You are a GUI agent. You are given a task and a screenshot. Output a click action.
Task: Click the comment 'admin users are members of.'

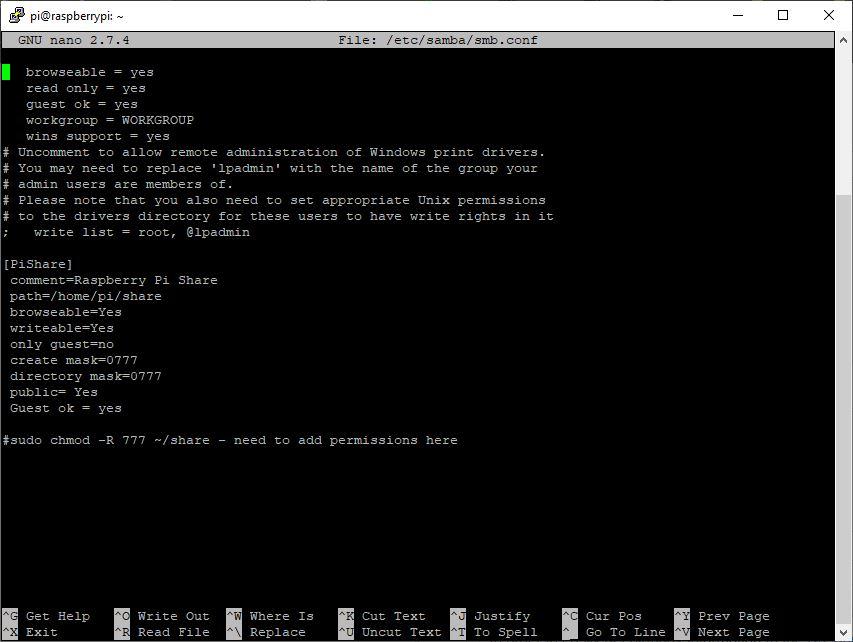[118, 184]
